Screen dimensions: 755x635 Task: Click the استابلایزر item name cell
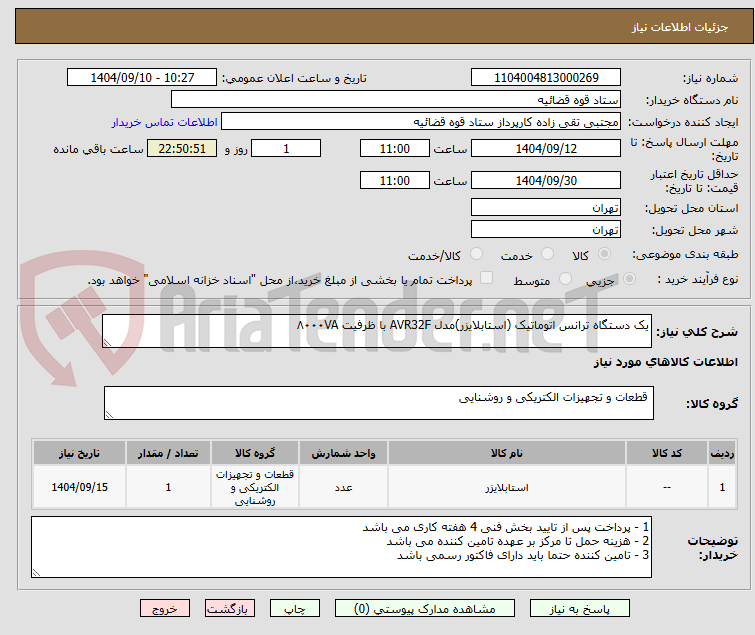point(507,487)
